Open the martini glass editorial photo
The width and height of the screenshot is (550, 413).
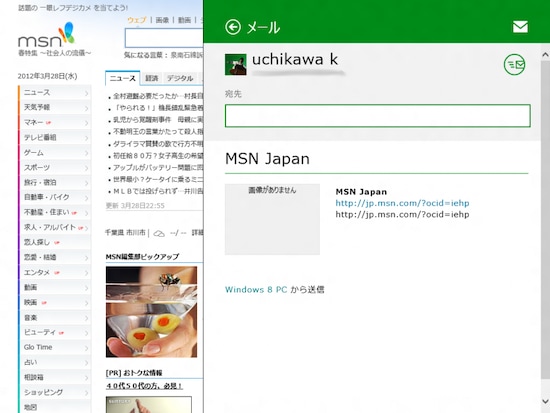(x=151, y=312)
